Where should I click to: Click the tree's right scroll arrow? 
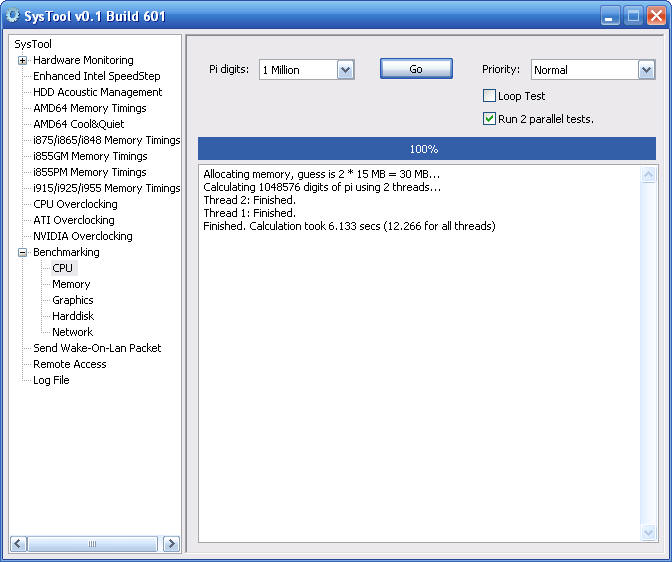[x=171, y=544]
